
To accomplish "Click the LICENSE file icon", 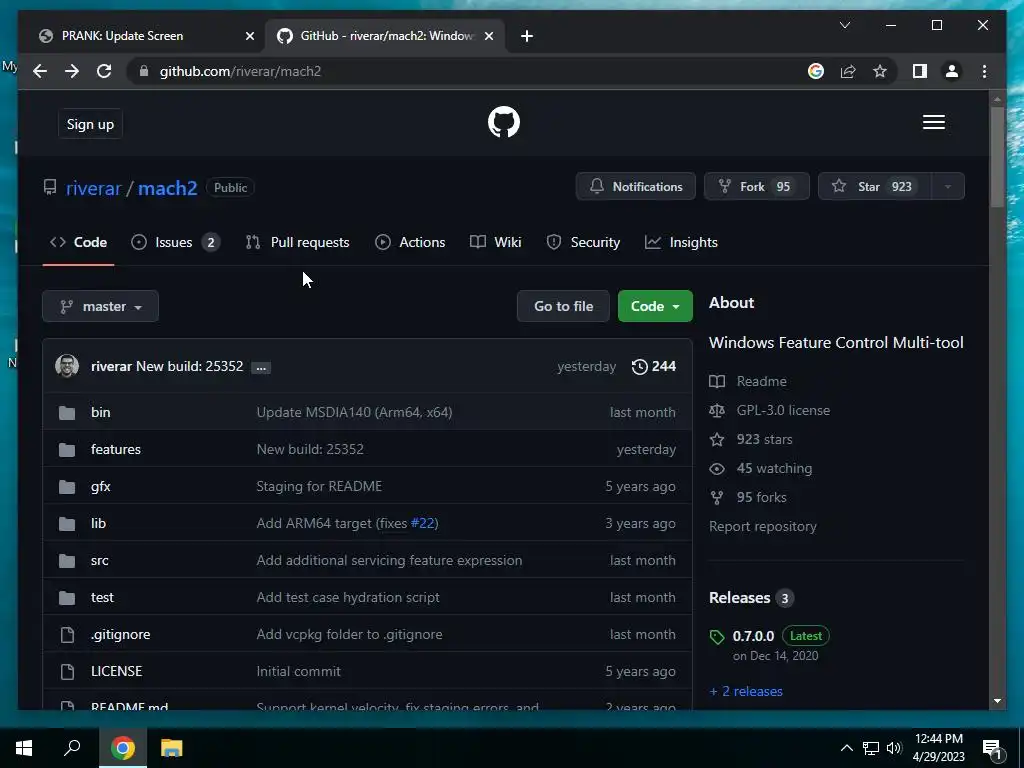I will coord(67,671).
